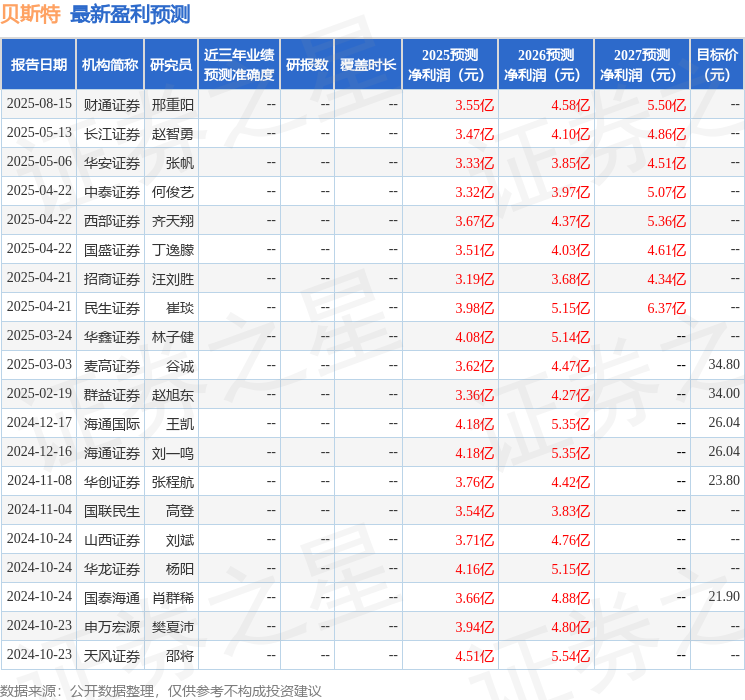
Task: Click the 贝斯特 stock name in title
Action: 30,15
